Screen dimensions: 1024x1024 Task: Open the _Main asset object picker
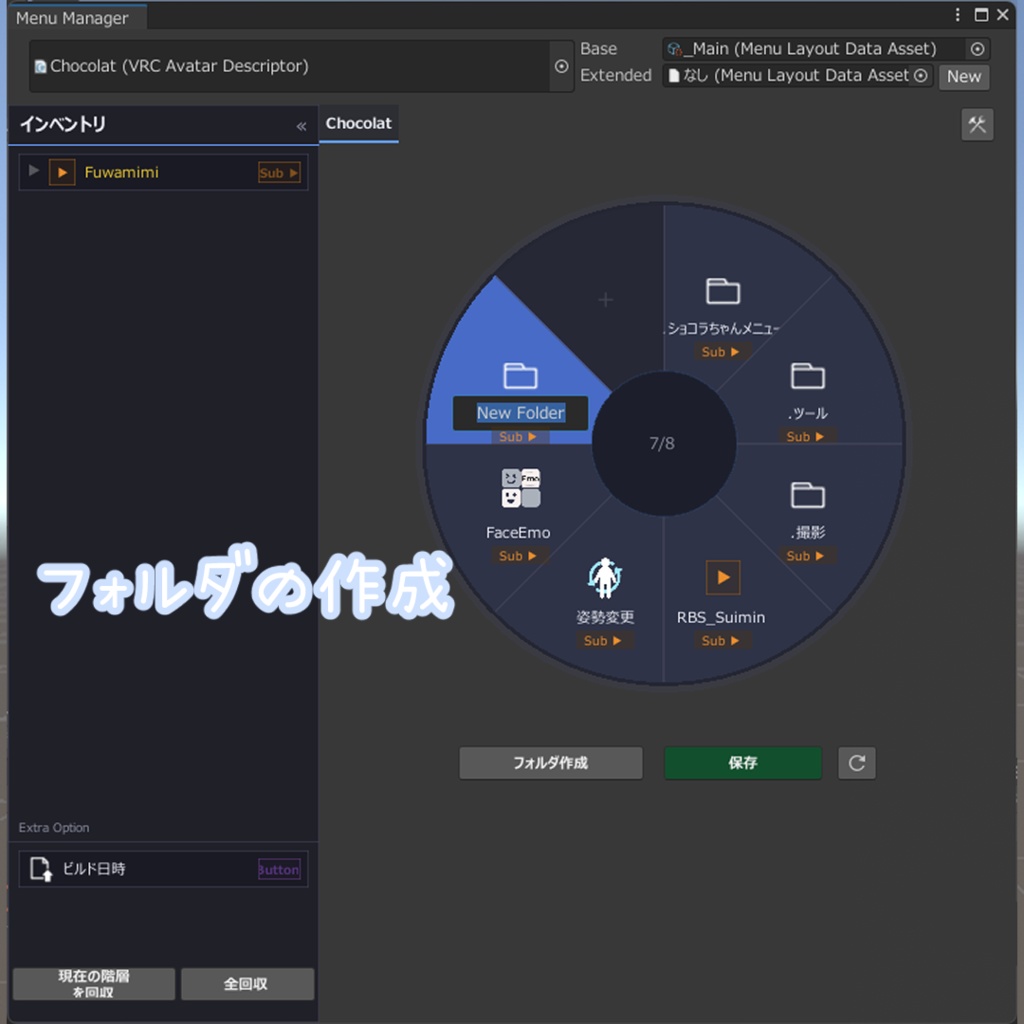[977, 48]
